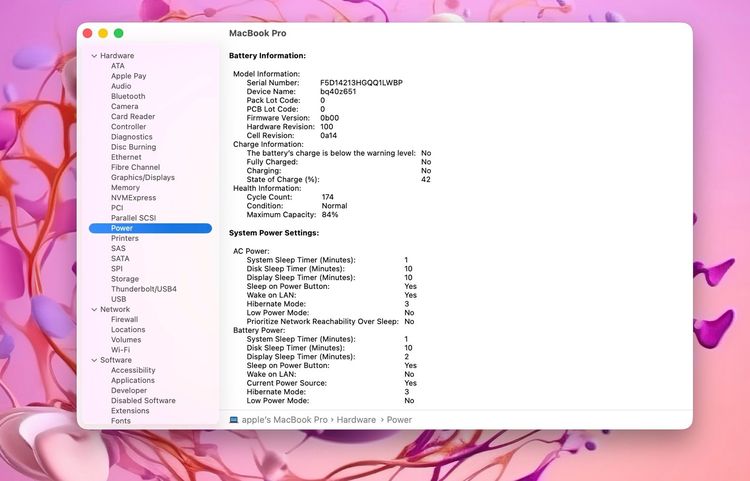The width and height of the screenshot is (750, 481).
Task: Open Storage information
Action: [x=125, y=279]
